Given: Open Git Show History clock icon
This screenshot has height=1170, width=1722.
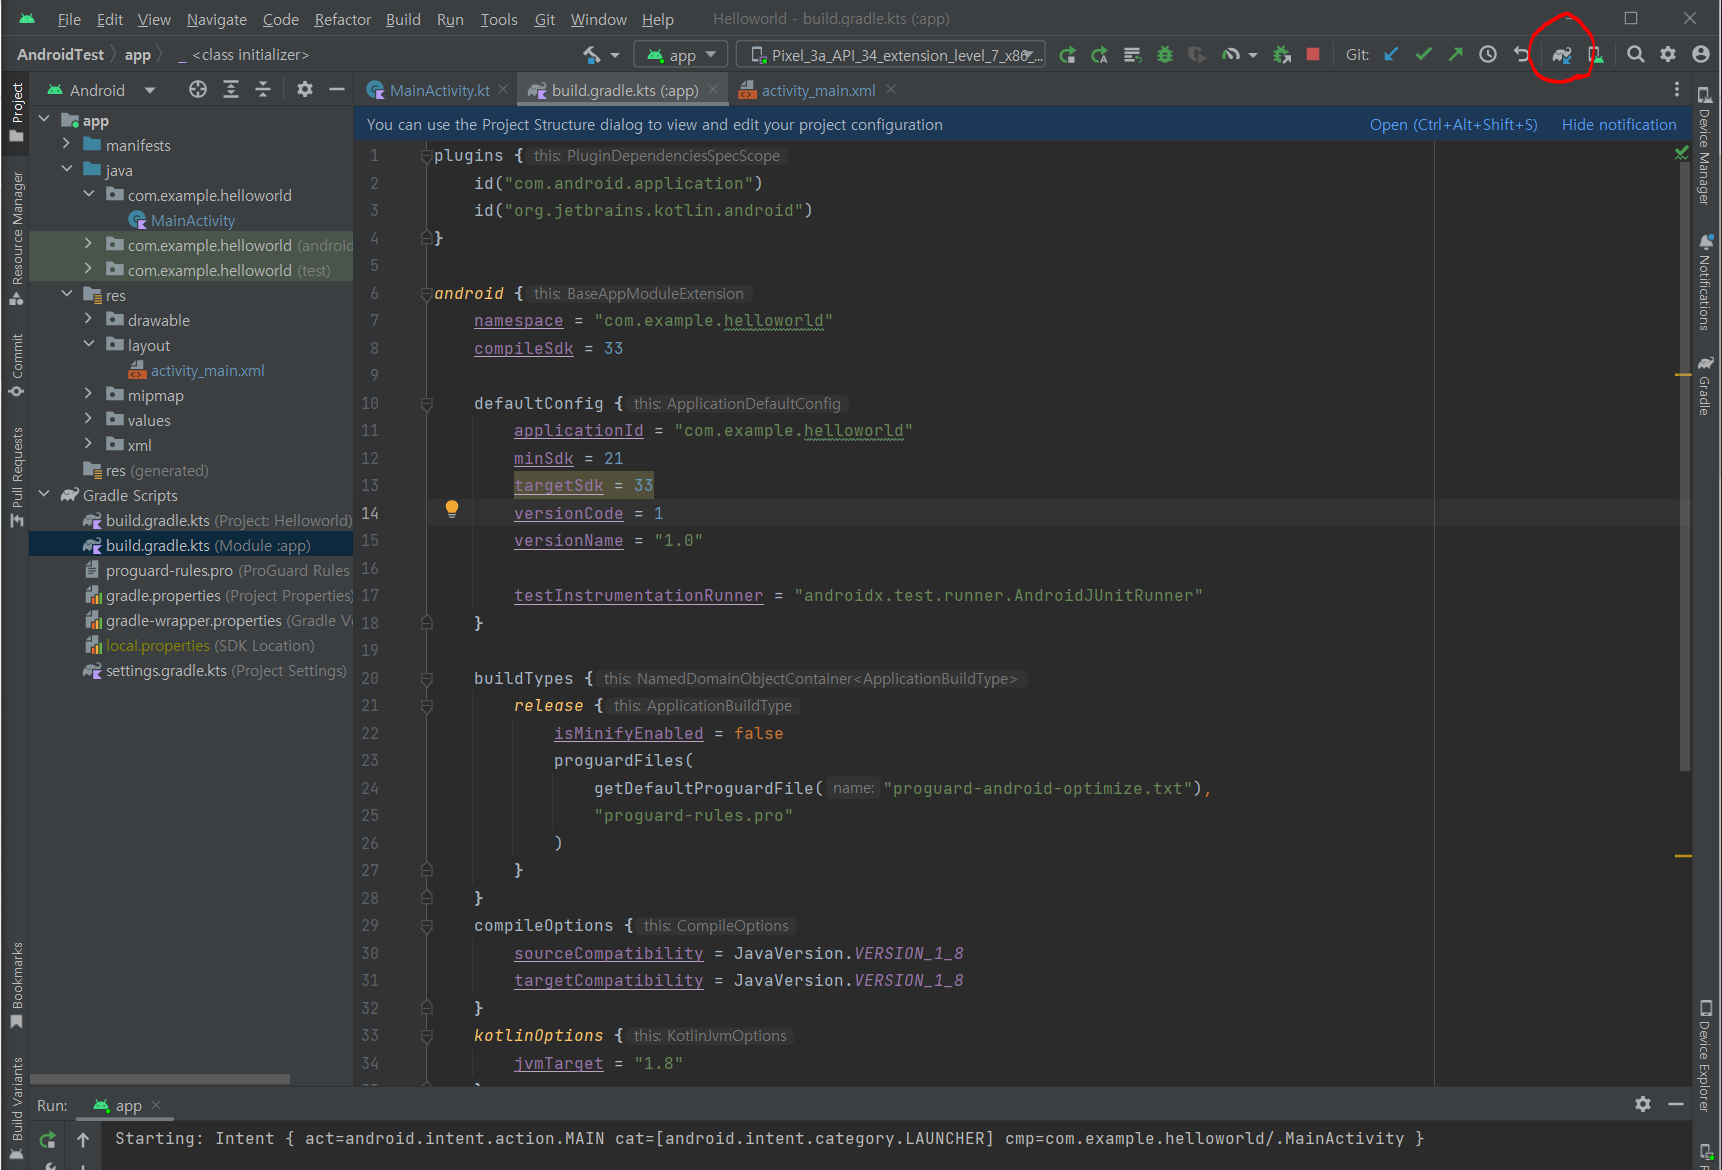Looking at the screenshot, I should (1488, 54).
